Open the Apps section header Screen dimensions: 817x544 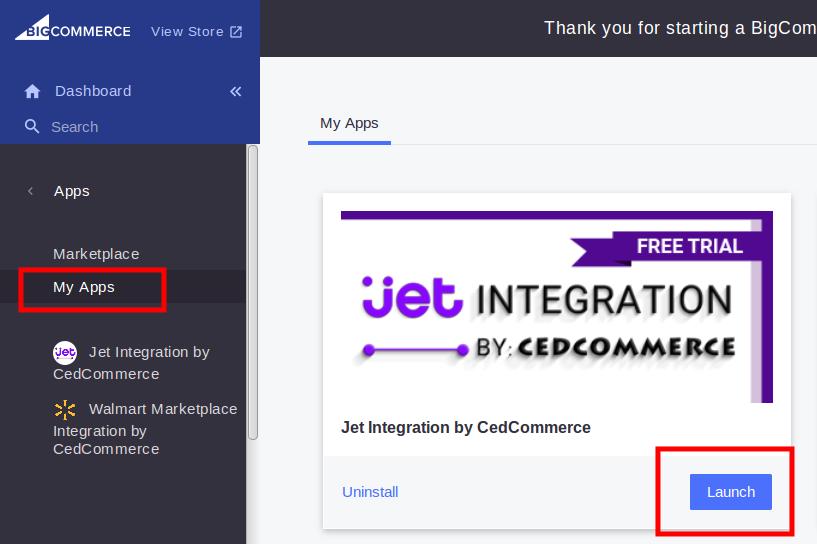72,191
